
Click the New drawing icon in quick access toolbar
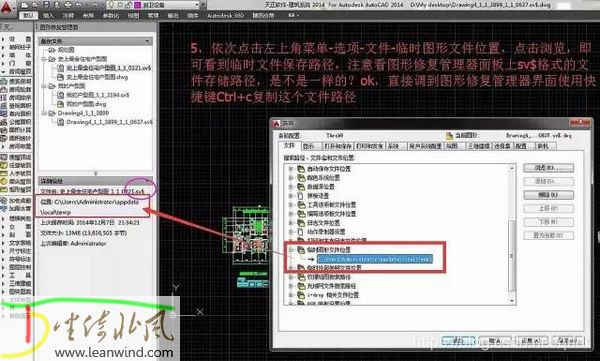click(25, 5)
